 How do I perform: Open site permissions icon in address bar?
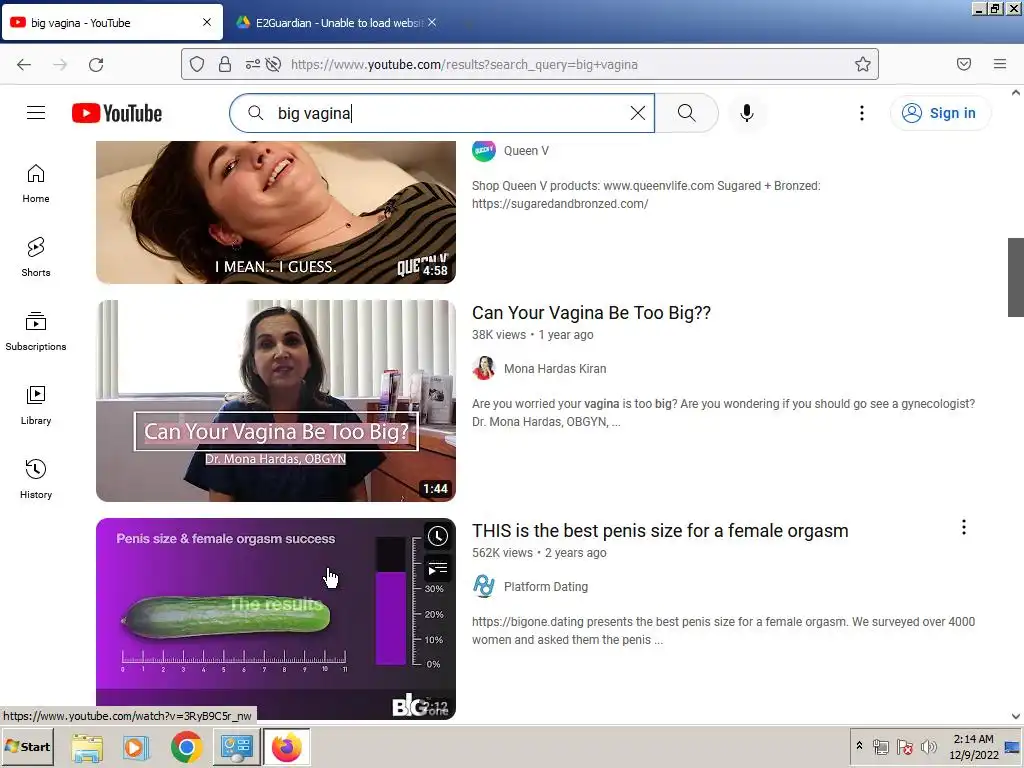point(253,64)
